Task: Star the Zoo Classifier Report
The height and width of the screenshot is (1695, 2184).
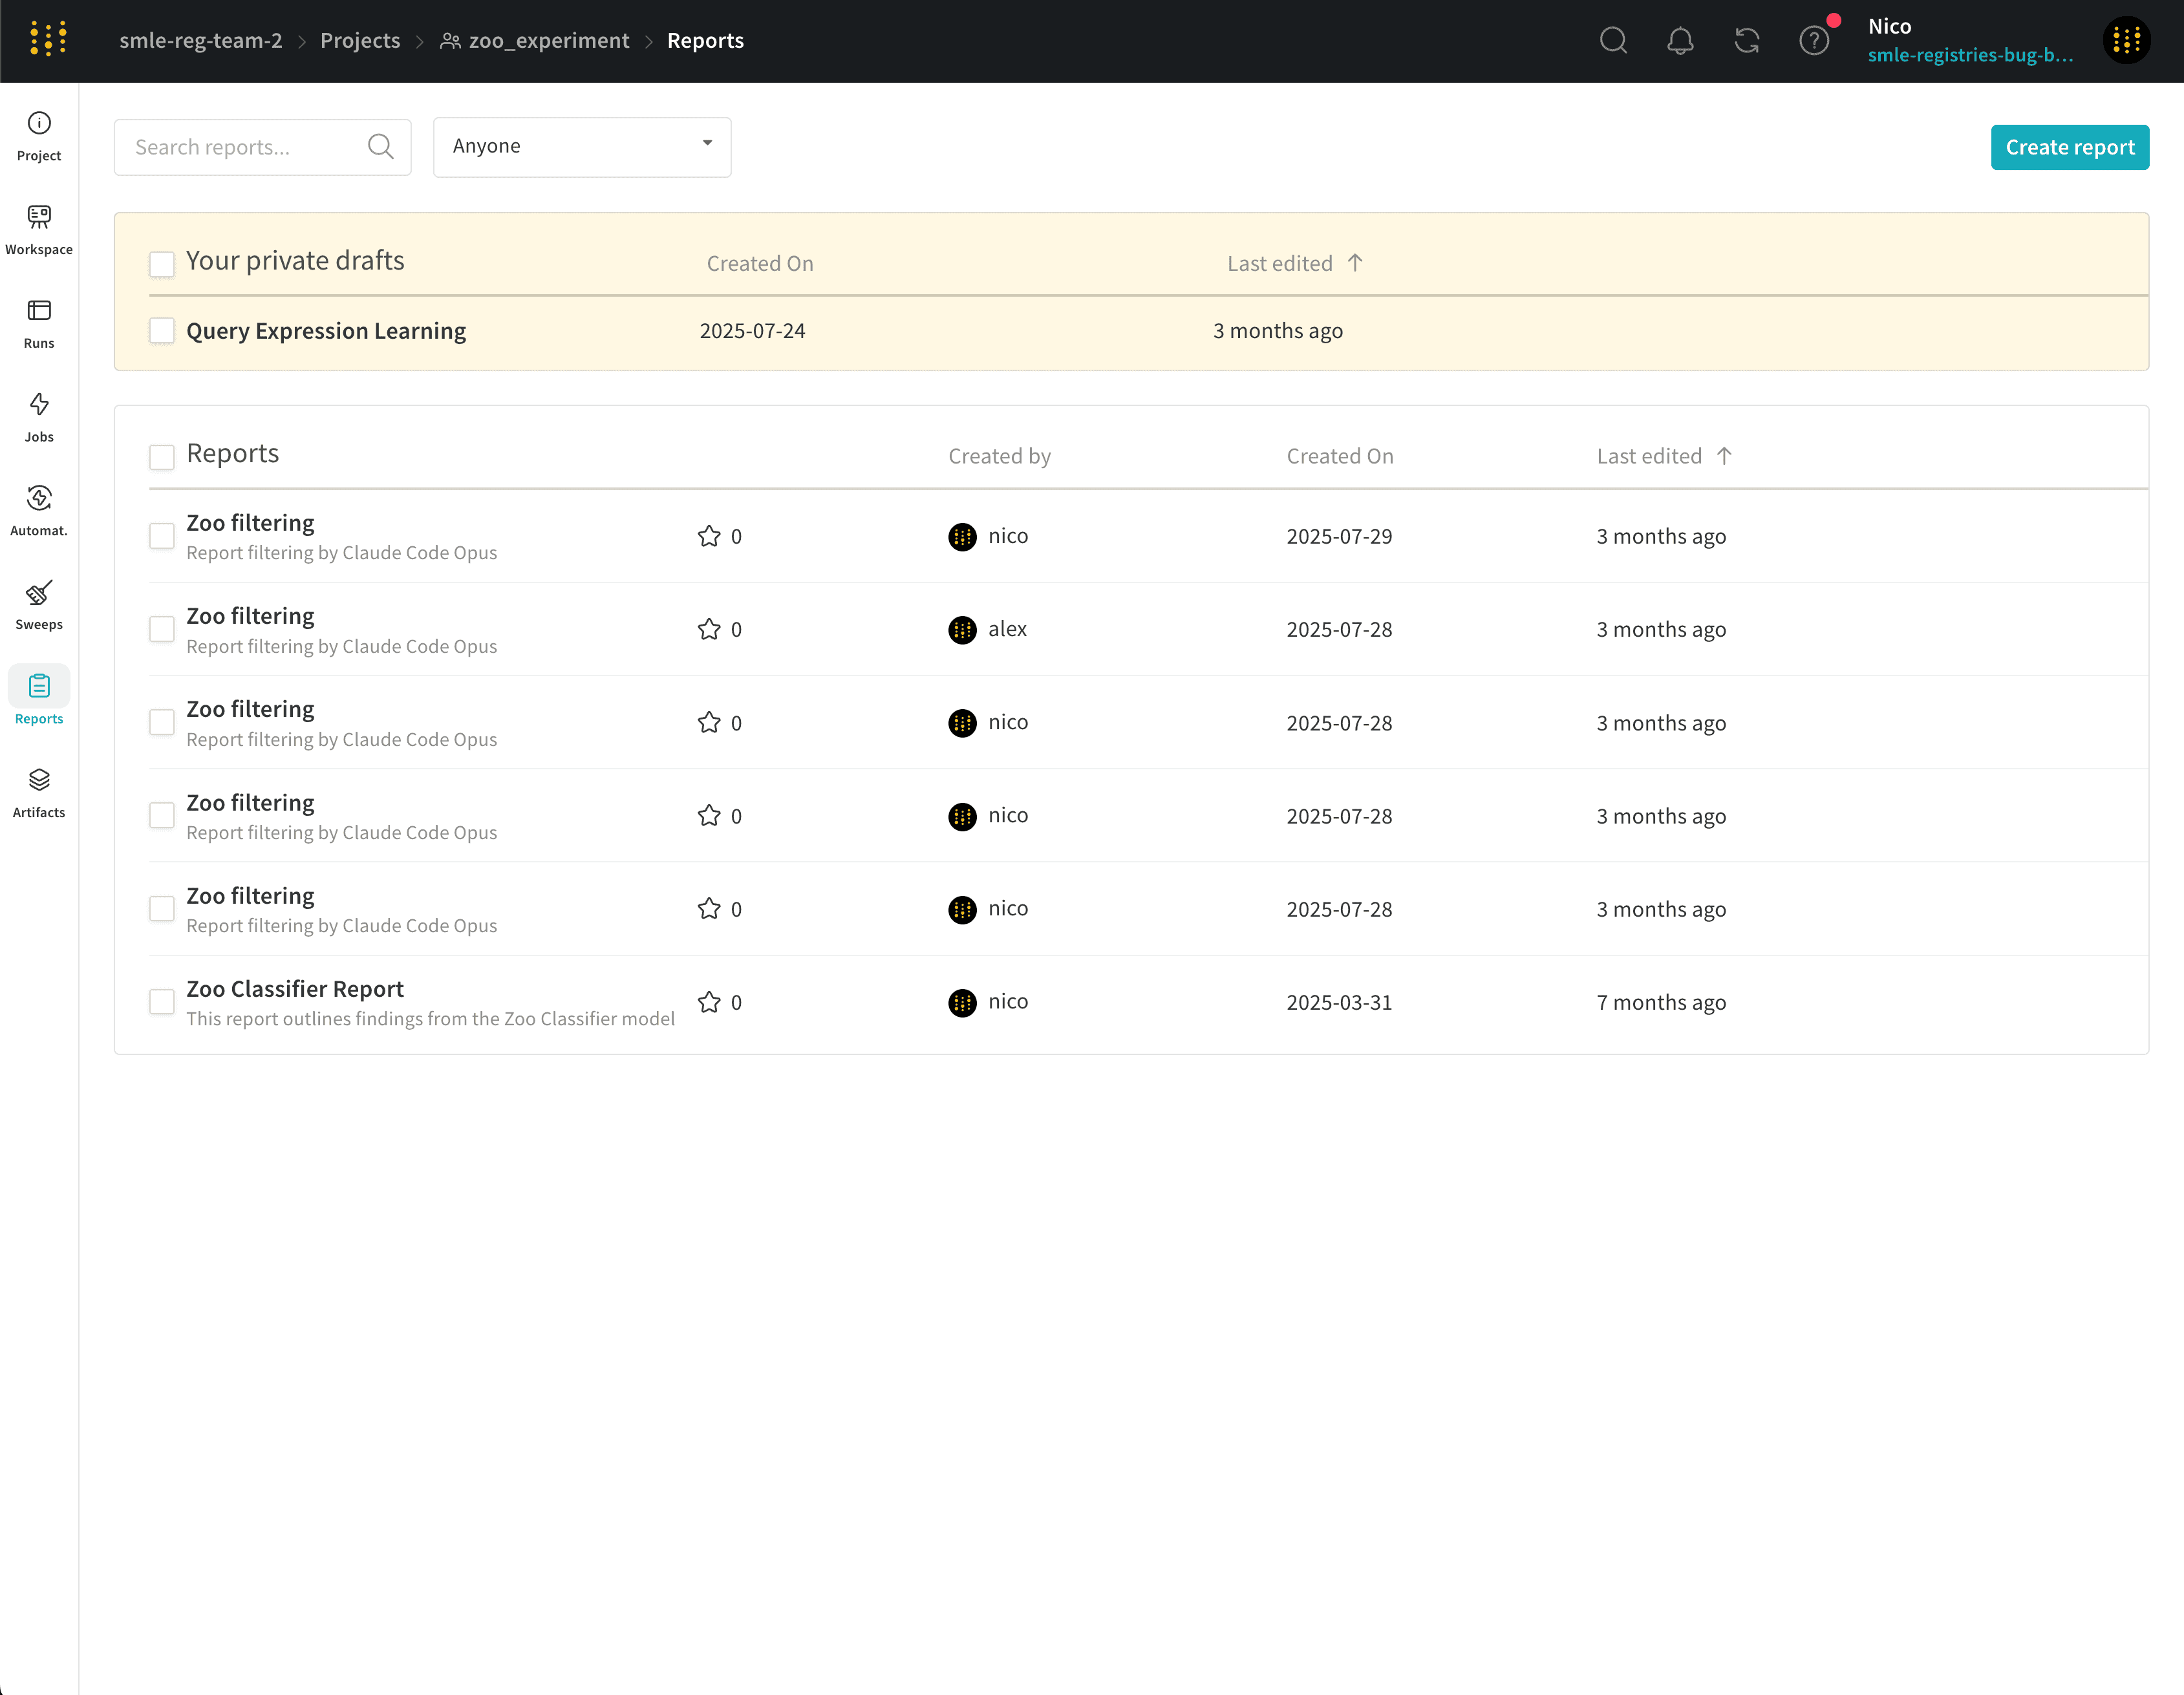Action: coord(709,1002)
